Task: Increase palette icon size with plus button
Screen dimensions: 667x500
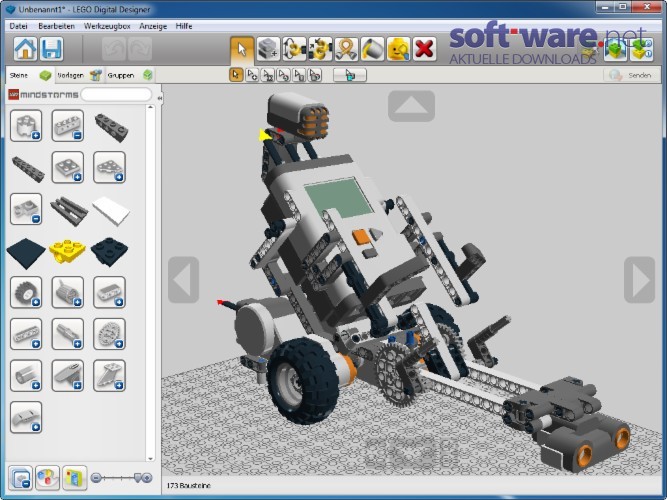Action: [147, 478]
